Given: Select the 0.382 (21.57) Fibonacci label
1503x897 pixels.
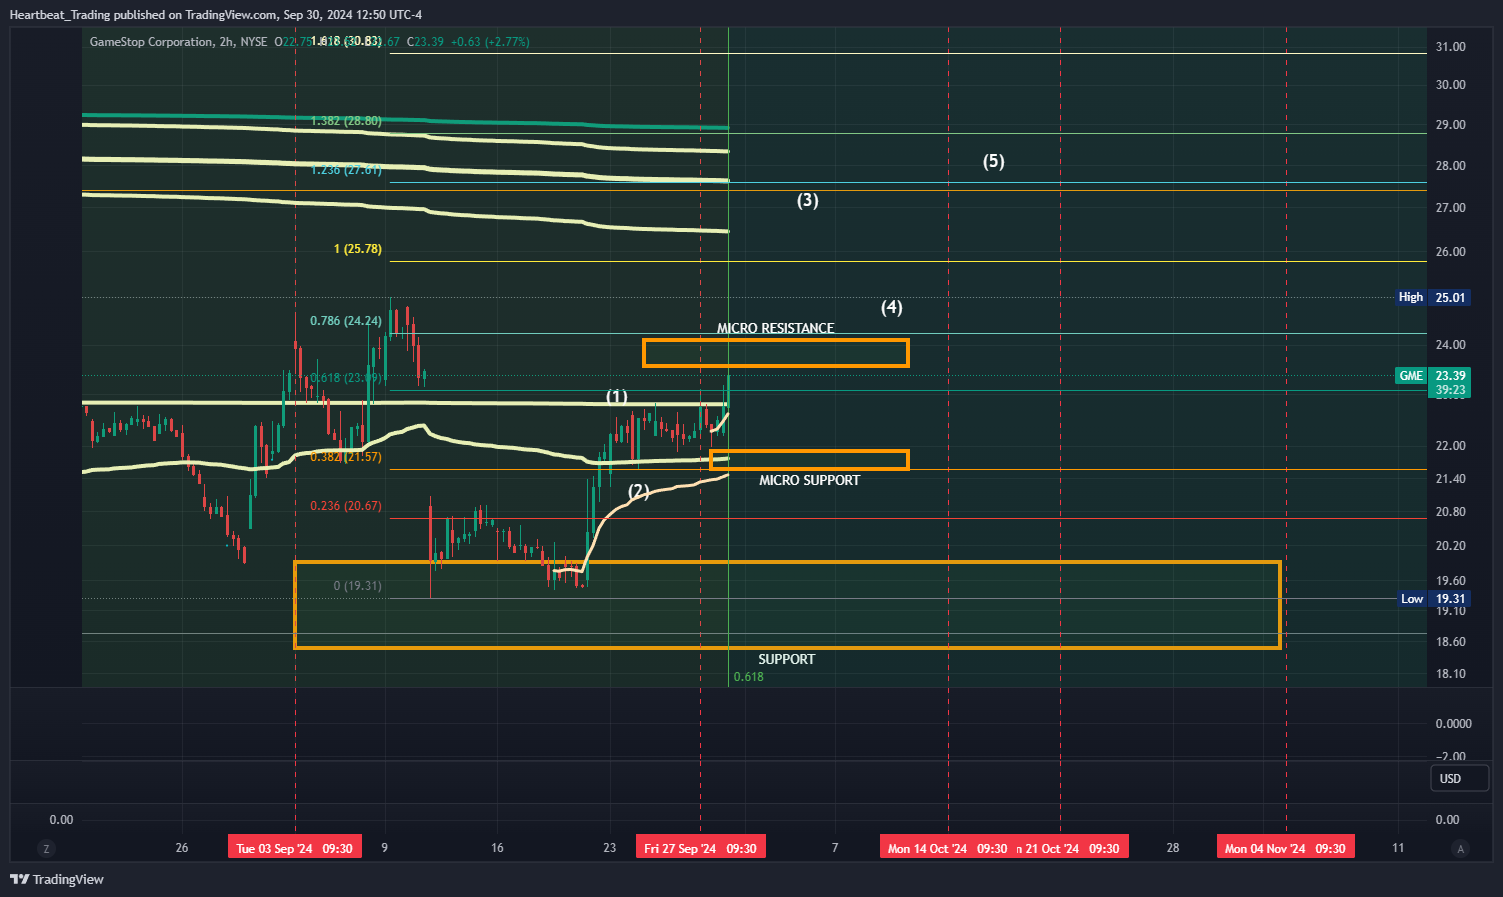Looking at the screenshot, I should (x=346, y=457).
